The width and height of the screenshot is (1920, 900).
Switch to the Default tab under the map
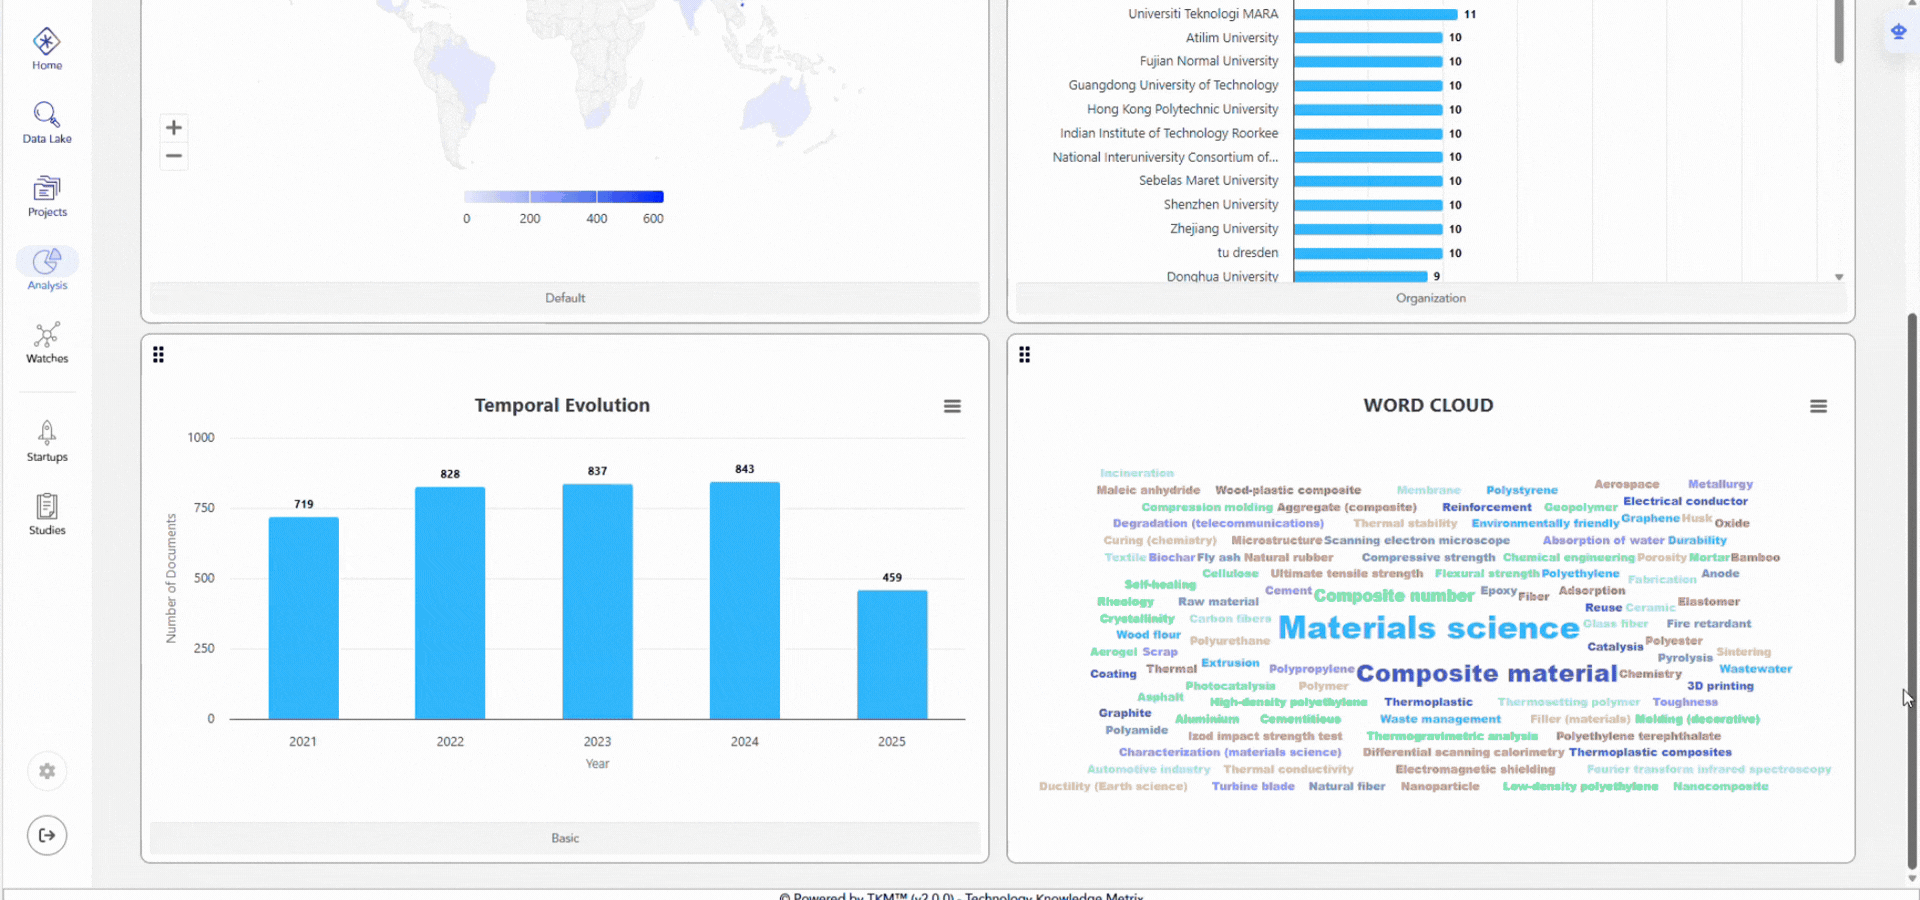[564, 297]
